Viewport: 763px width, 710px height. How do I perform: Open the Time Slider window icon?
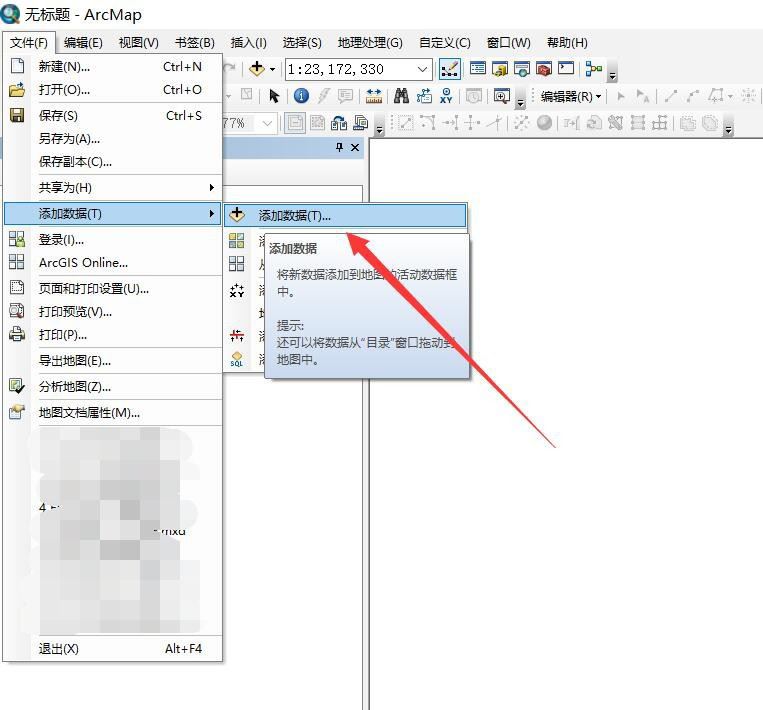coord(473,96)
